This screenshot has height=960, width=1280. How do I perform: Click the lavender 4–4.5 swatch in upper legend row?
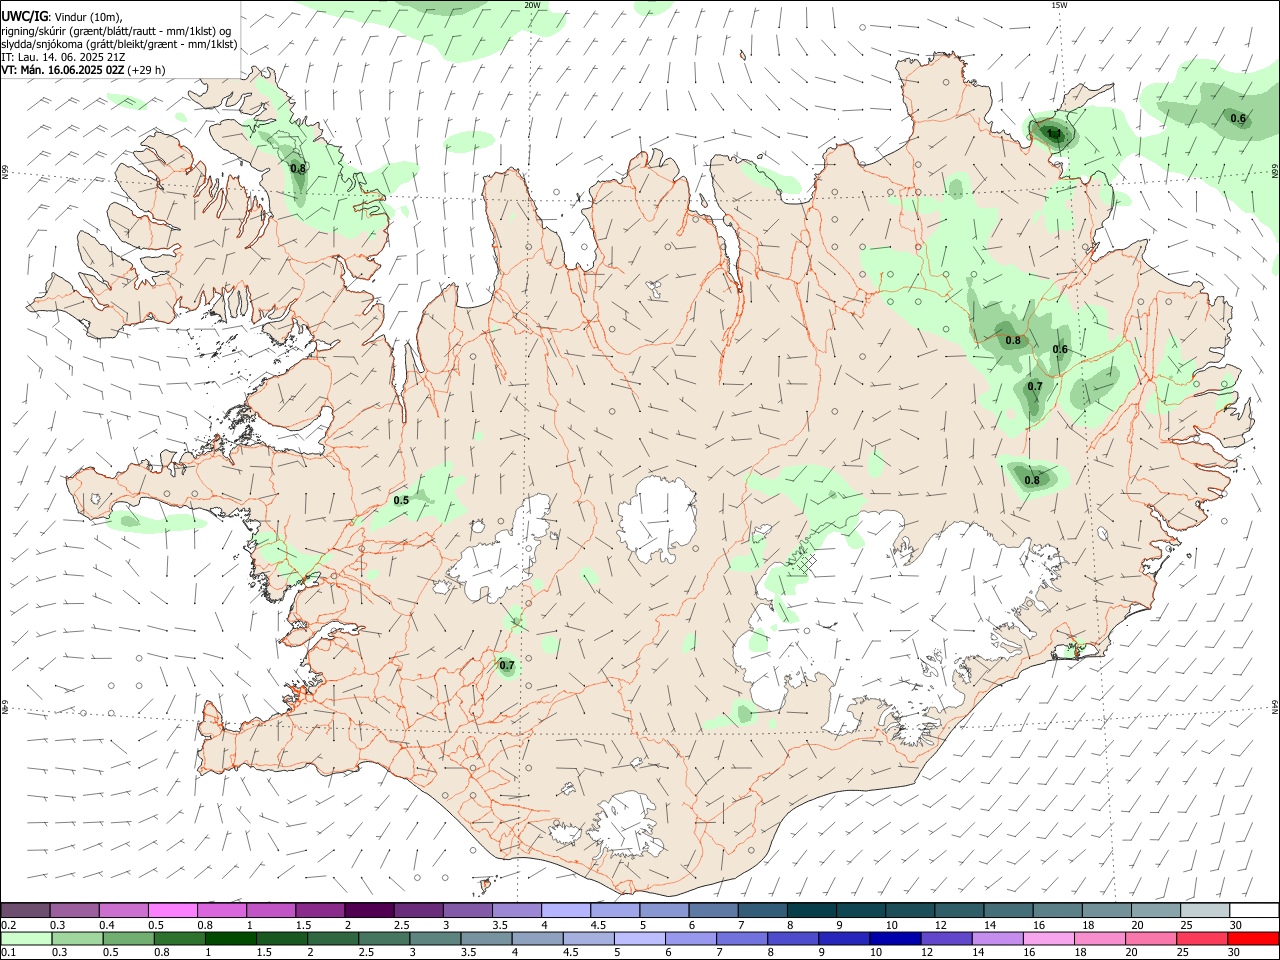(x=564, y=910)
